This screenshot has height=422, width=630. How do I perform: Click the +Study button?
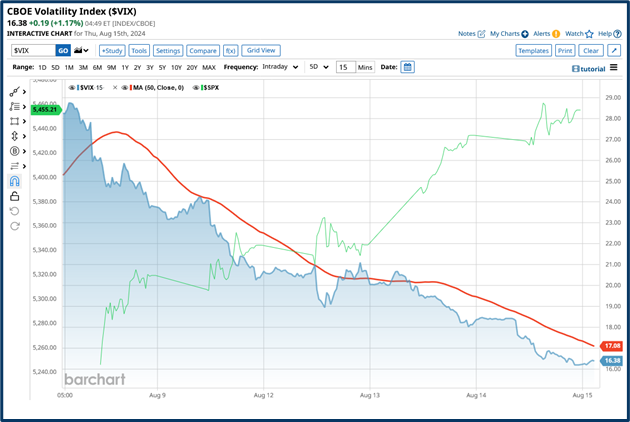[x=112, y=51]
